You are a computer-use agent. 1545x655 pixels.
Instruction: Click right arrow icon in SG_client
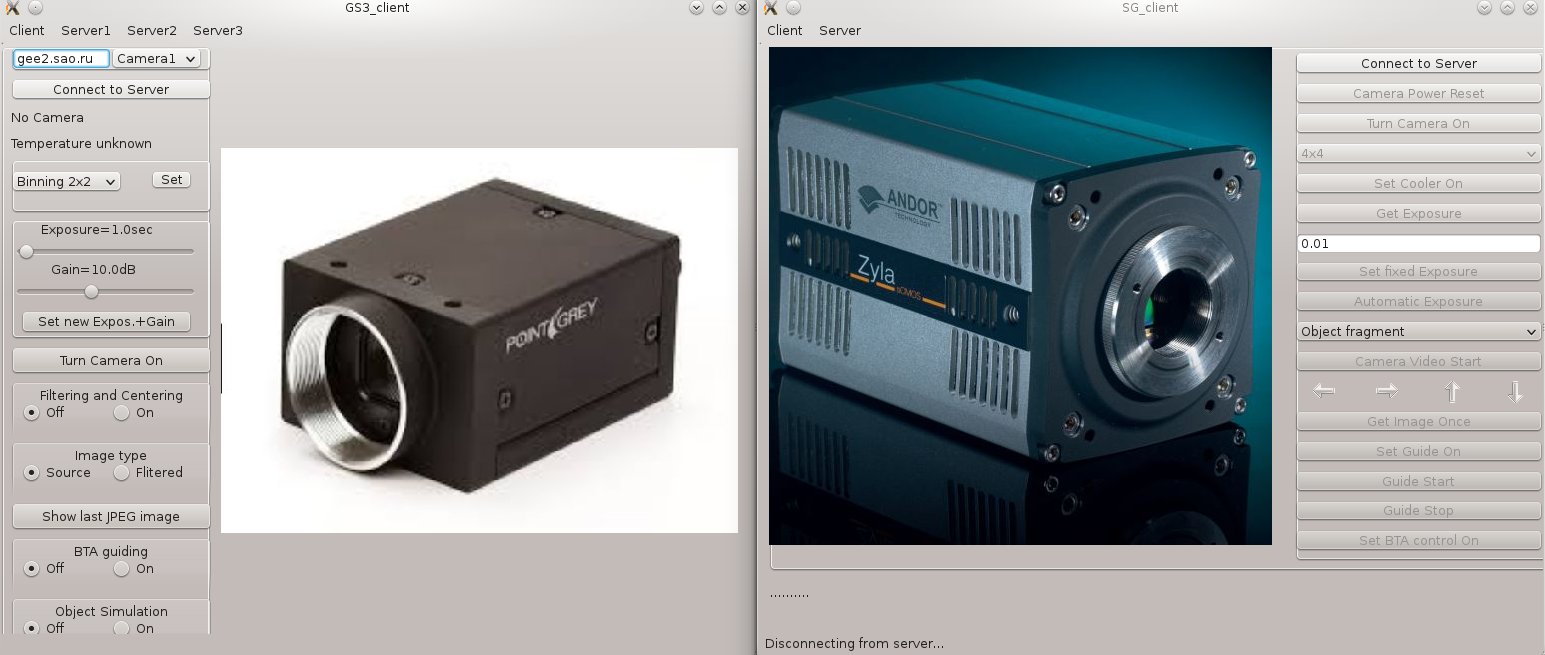(1386, 391)
